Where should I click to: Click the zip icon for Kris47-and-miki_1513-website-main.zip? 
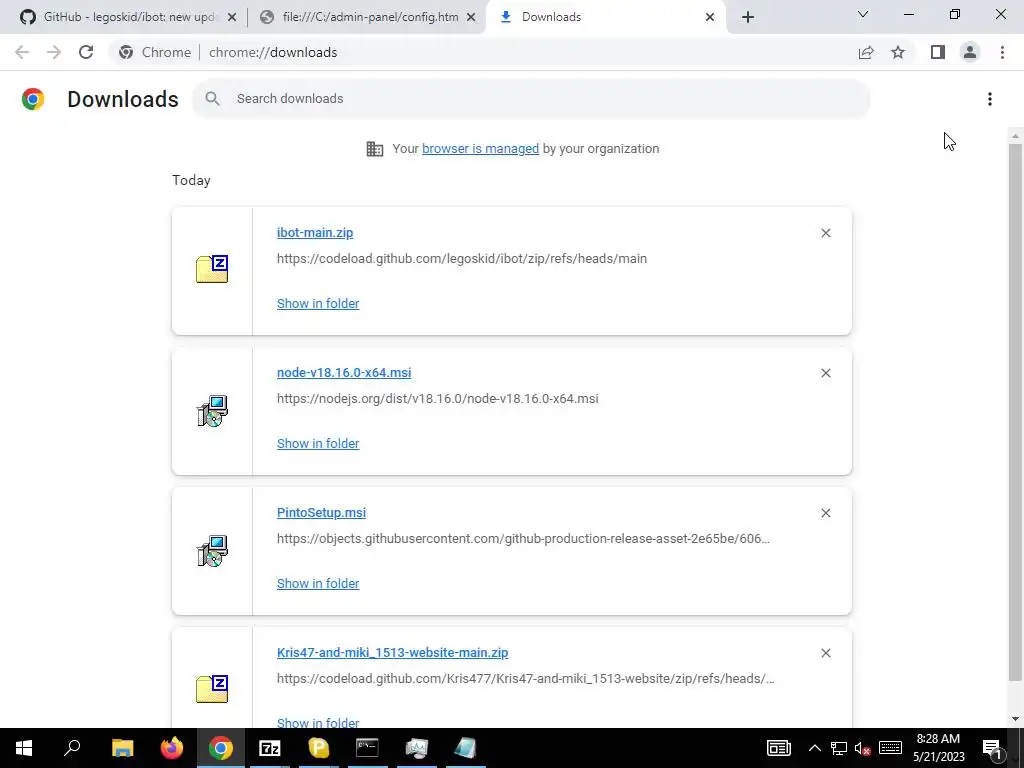212,689
